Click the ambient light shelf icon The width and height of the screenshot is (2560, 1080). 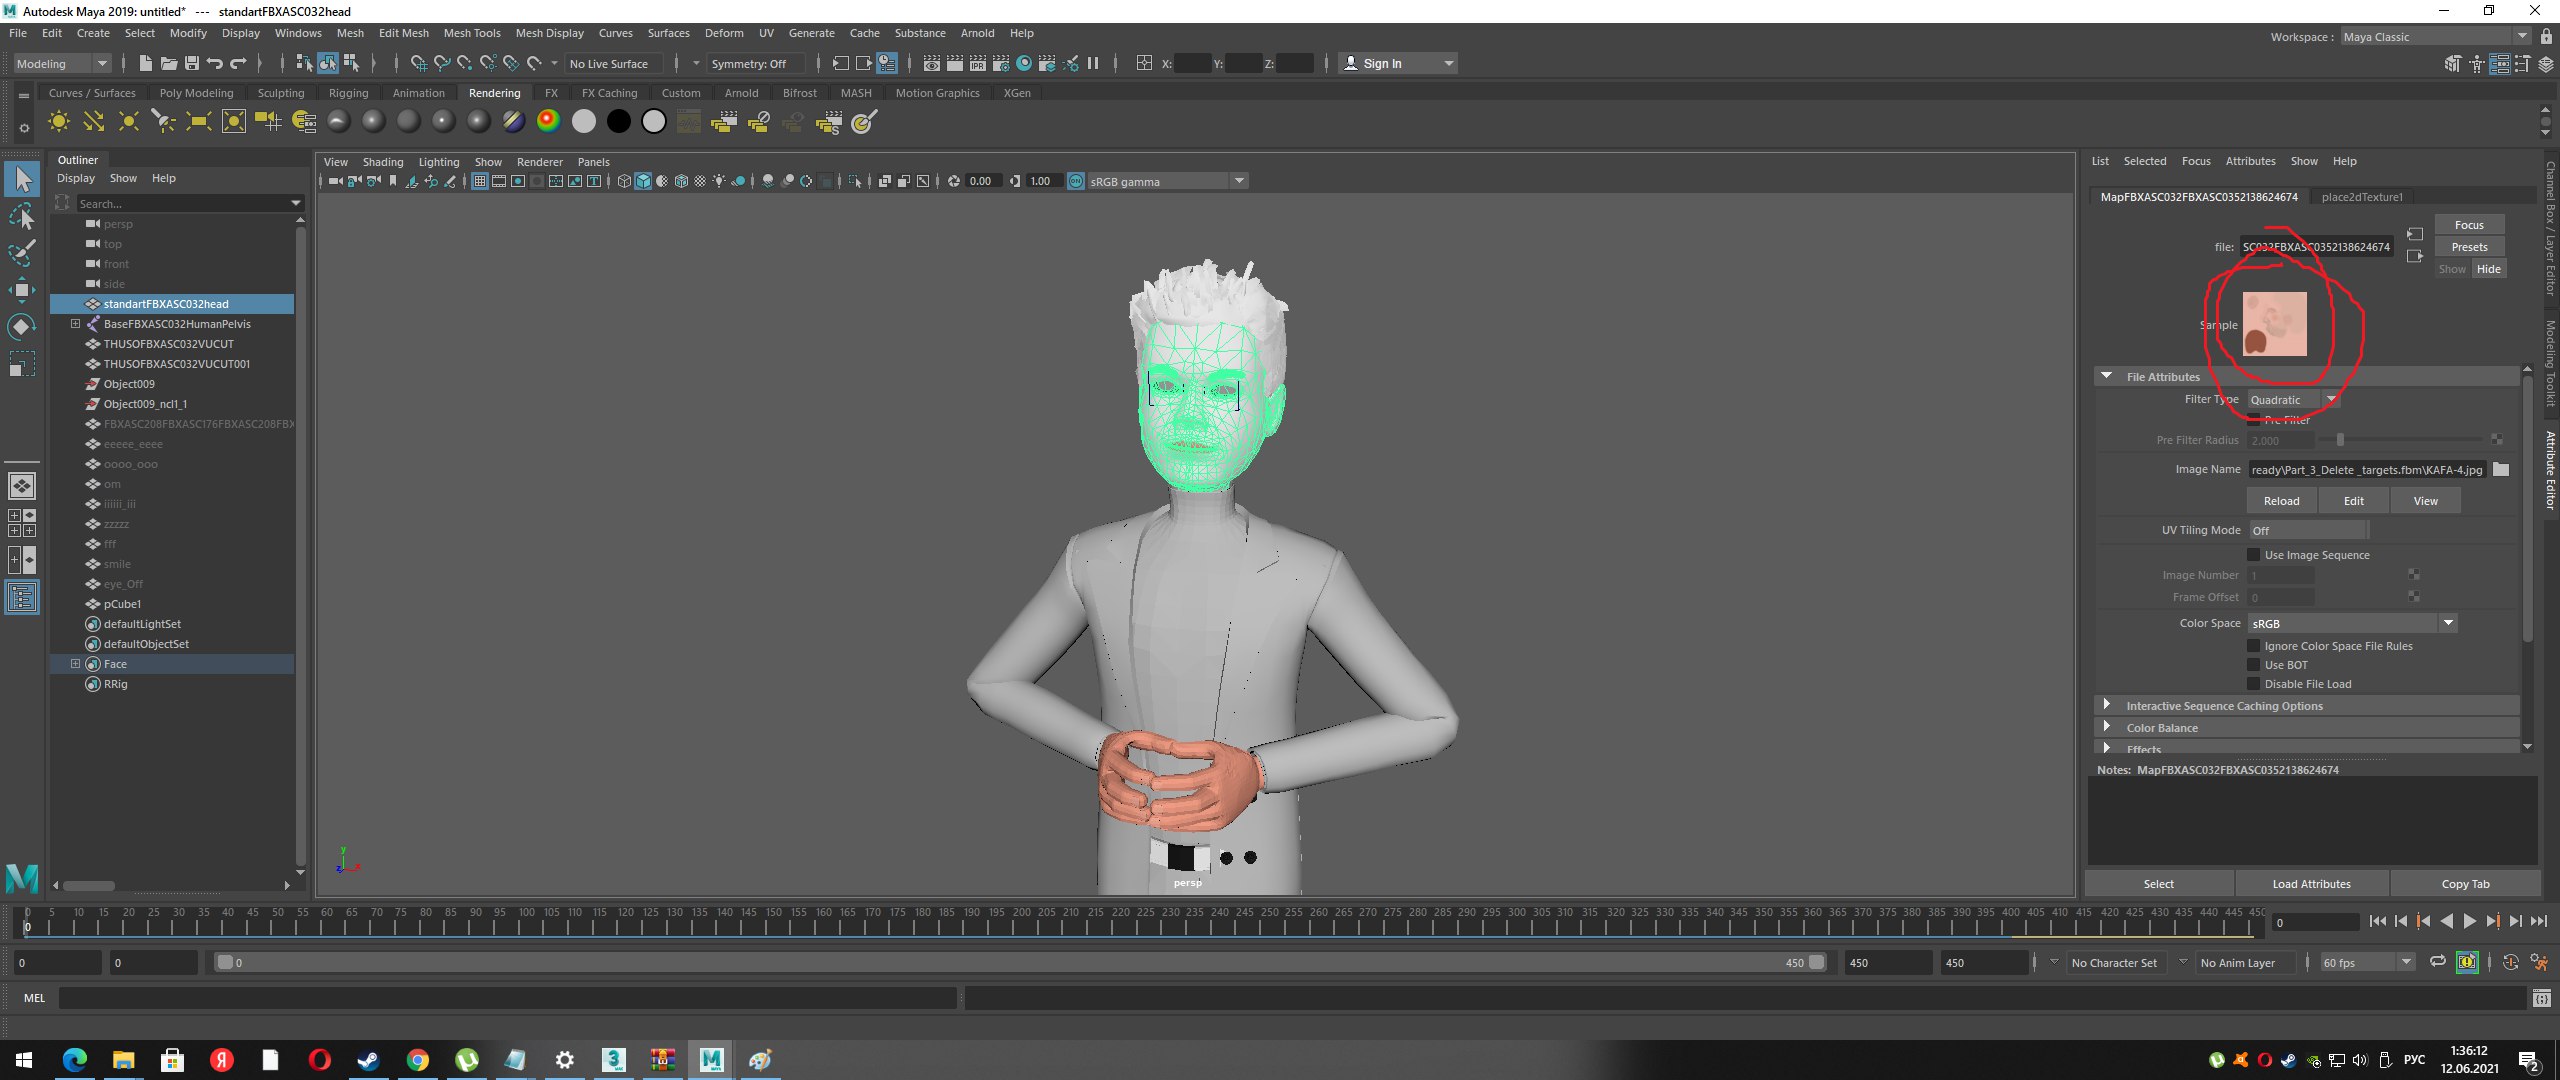click(59, 122)
